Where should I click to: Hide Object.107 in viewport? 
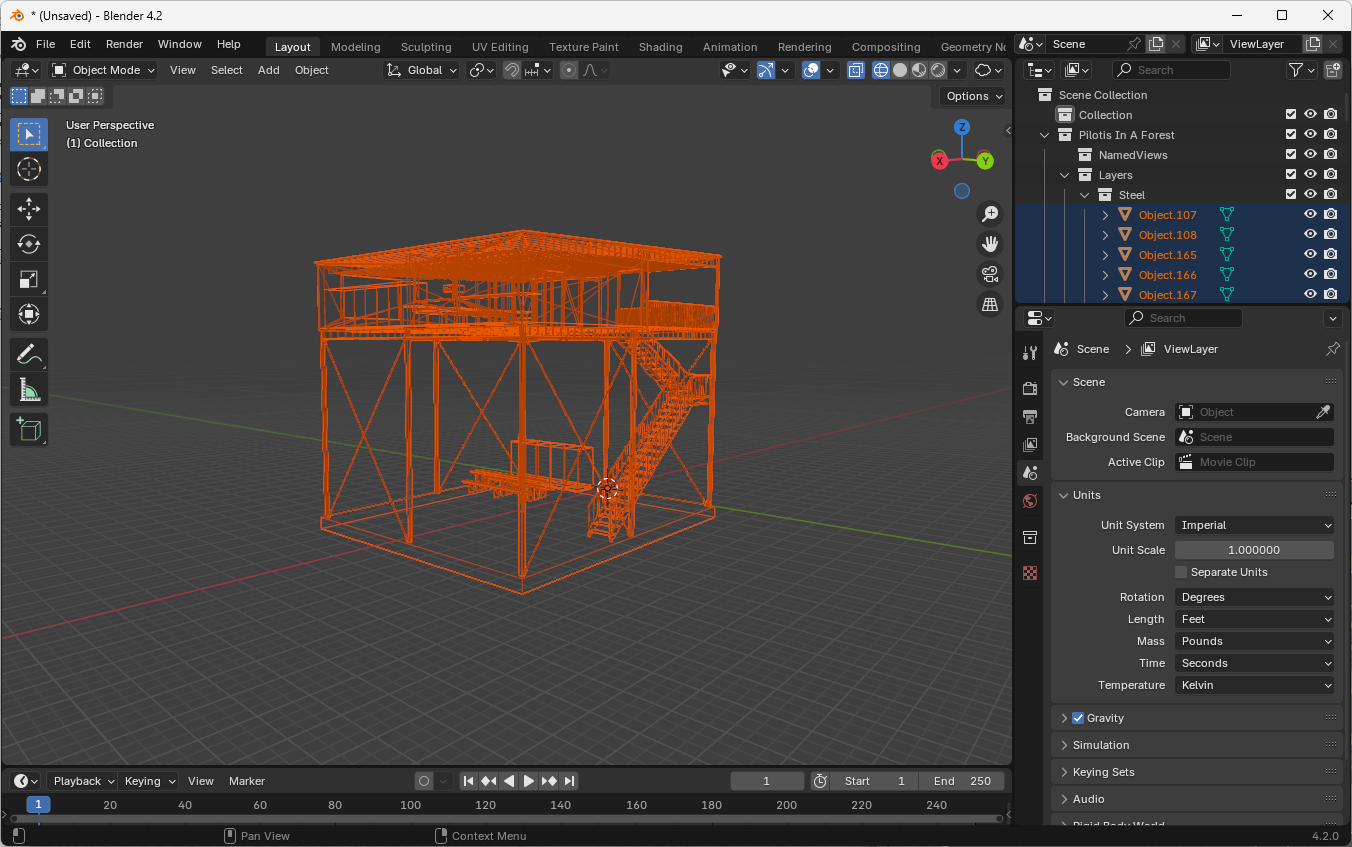pos(1310,214)
